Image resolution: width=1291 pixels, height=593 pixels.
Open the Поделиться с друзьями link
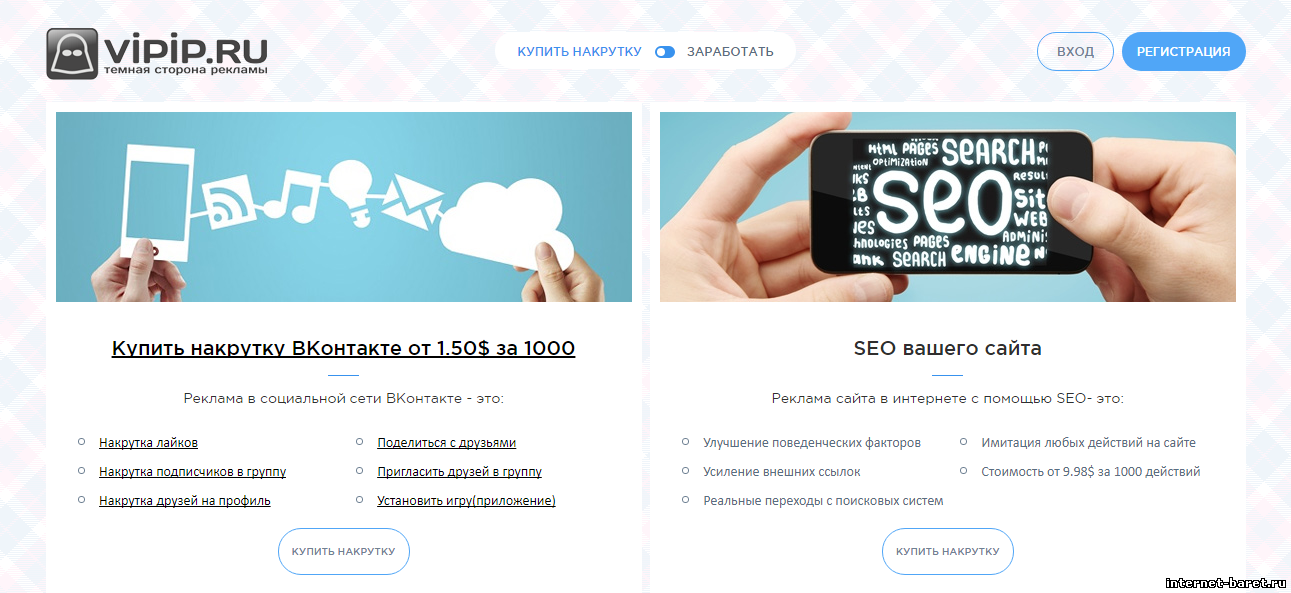446,442
